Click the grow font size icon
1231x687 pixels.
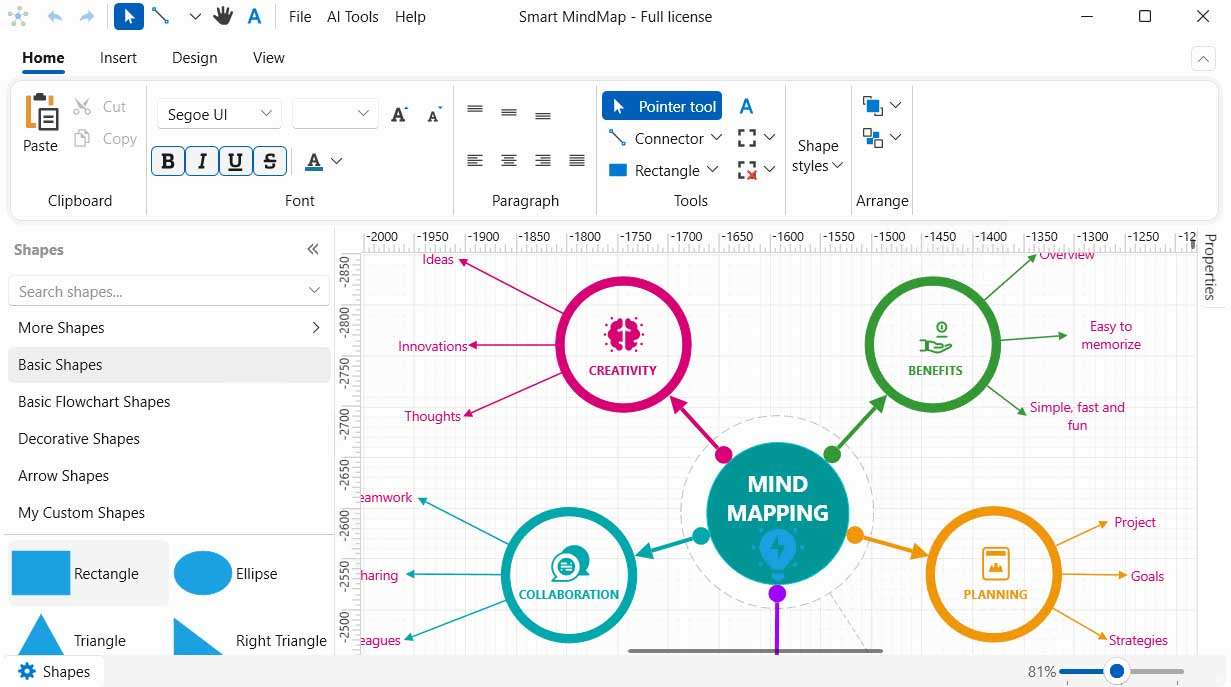(399, 115)
